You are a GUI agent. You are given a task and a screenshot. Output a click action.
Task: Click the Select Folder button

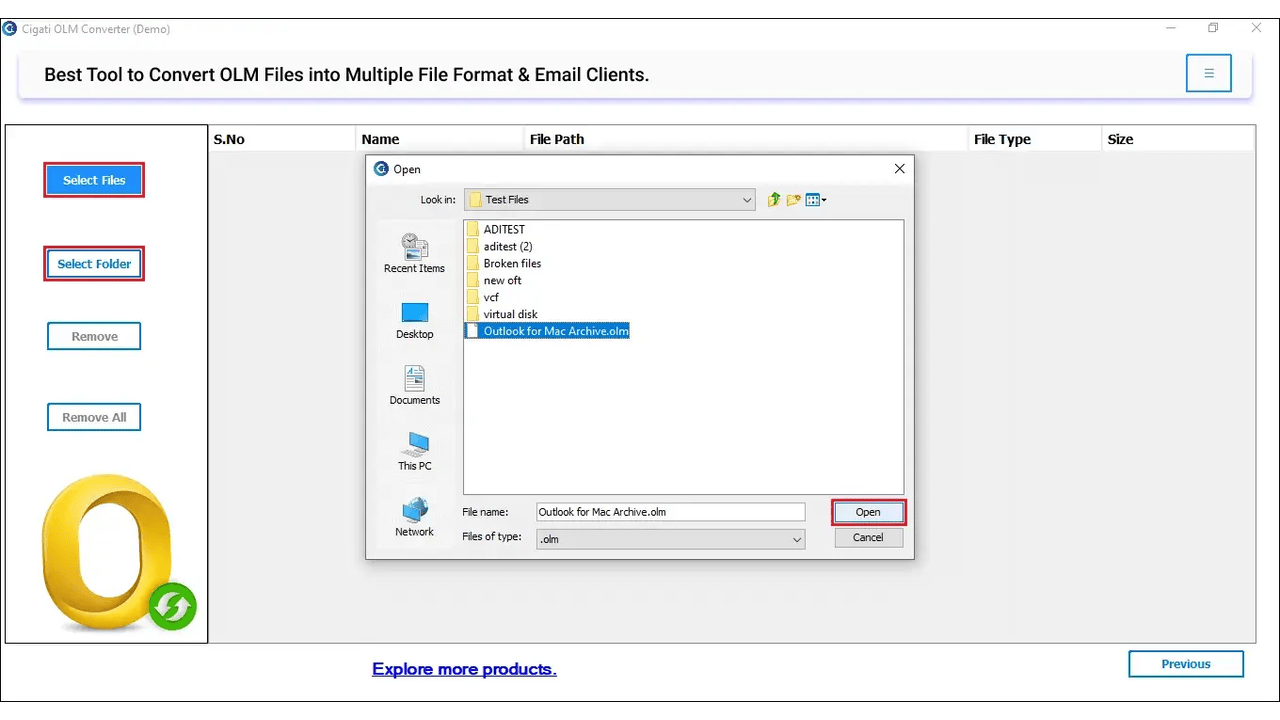[94, 264]
